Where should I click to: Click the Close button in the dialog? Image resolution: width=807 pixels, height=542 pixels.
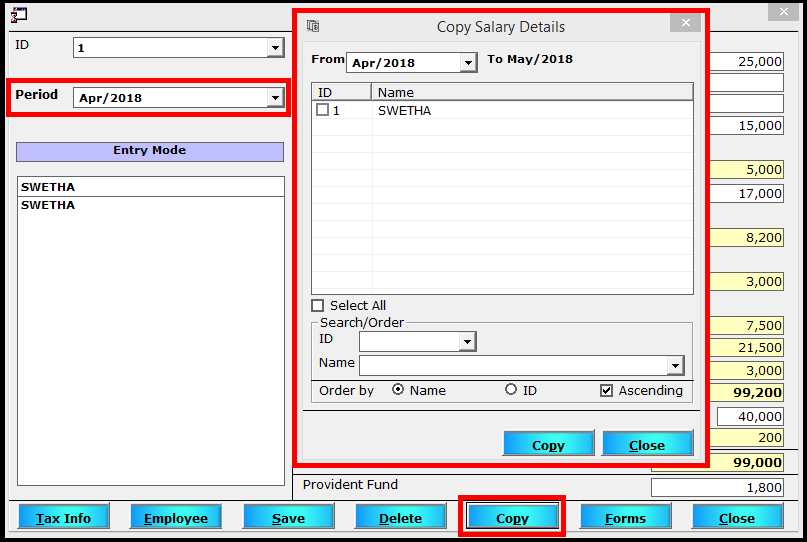pyautogui.click(x=647, y=444)
